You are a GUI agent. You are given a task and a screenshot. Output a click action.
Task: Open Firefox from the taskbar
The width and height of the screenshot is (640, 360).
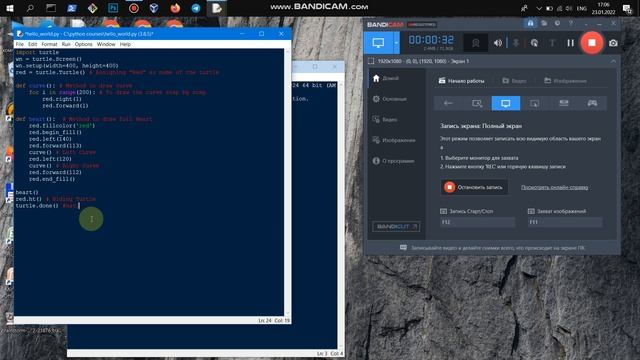point(175,8)
